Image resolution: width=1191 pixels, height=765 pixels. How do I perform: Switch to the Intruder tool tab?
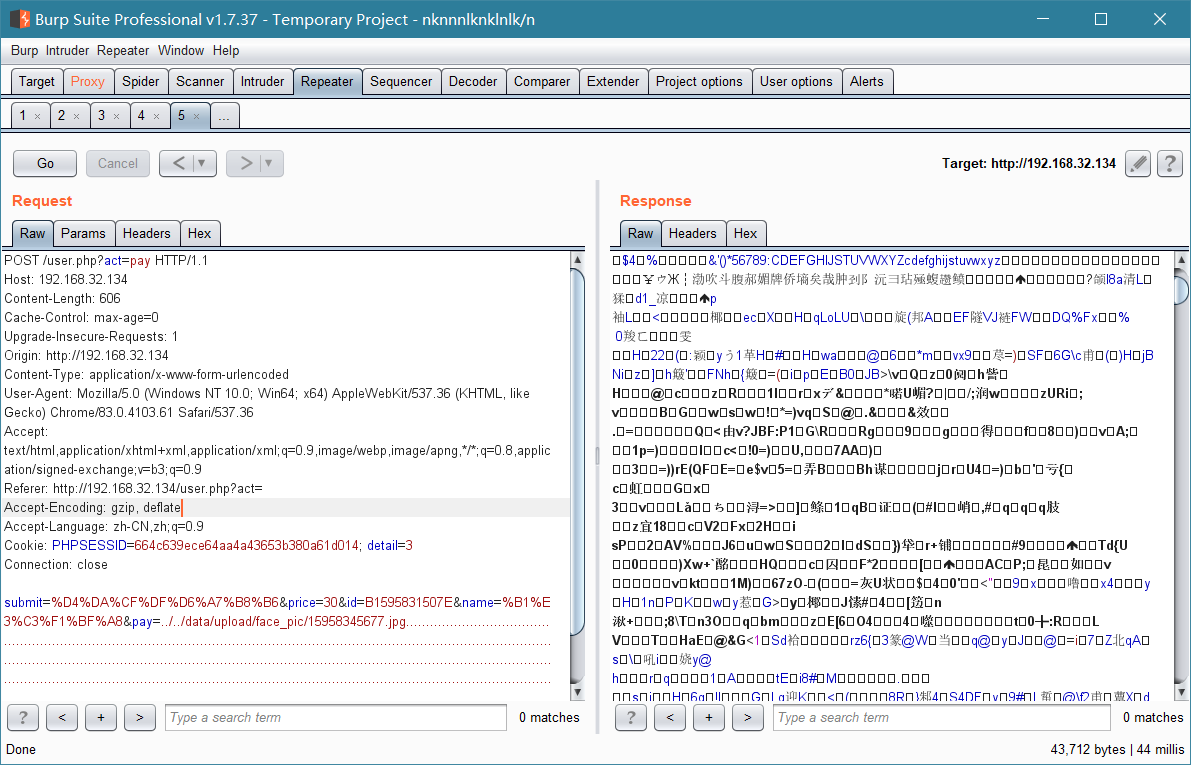[262, 81]
